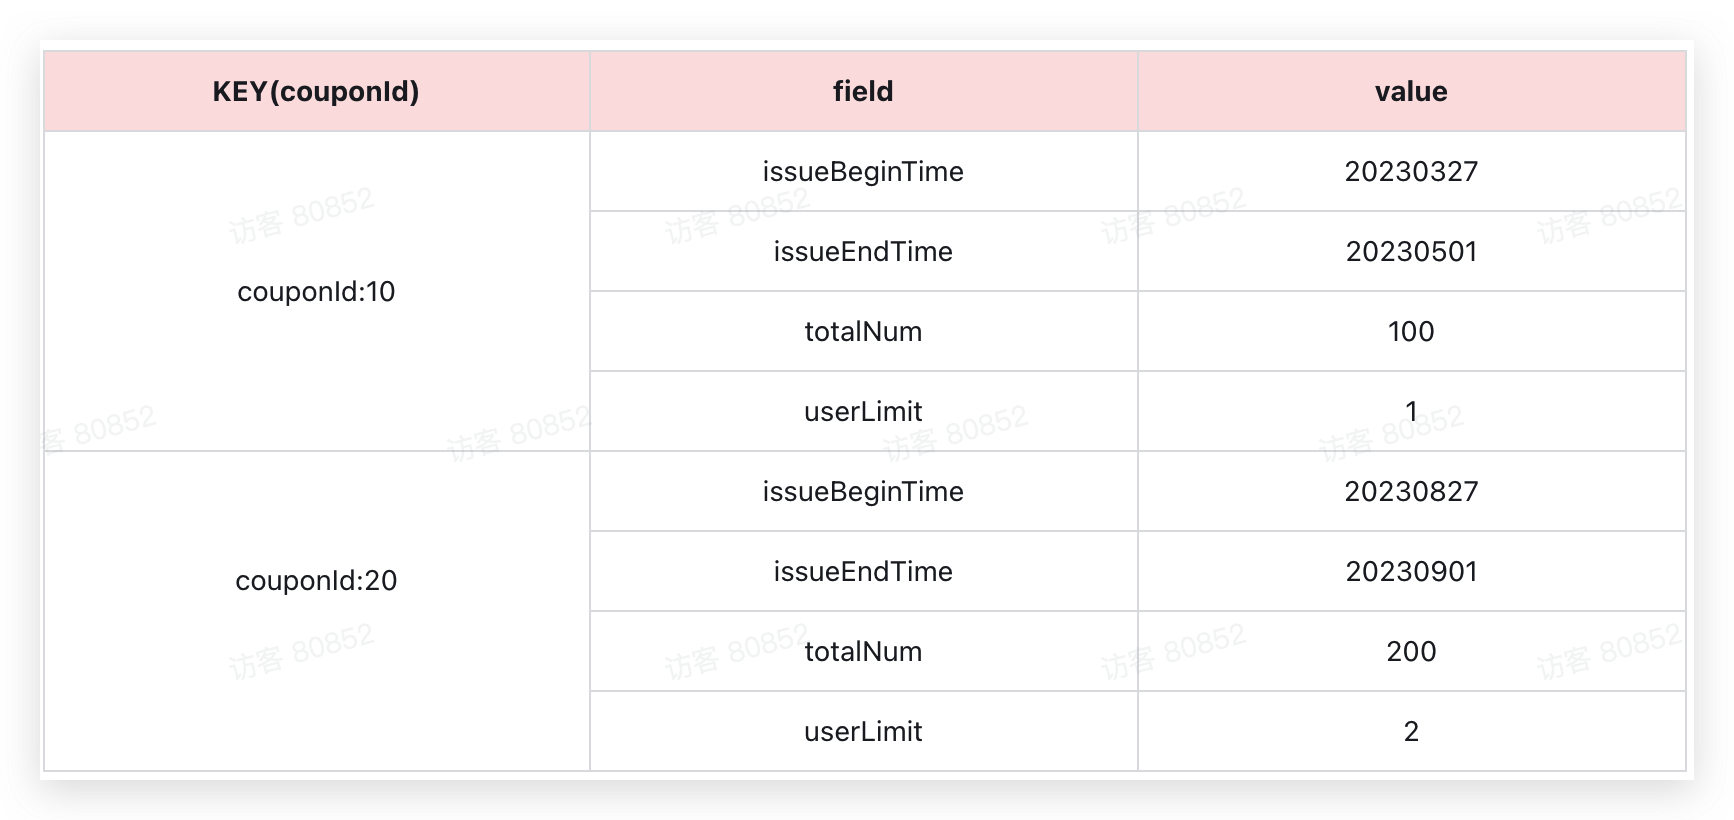
Task: Click the KEY(couponId) column header
Action: point(316,92)
